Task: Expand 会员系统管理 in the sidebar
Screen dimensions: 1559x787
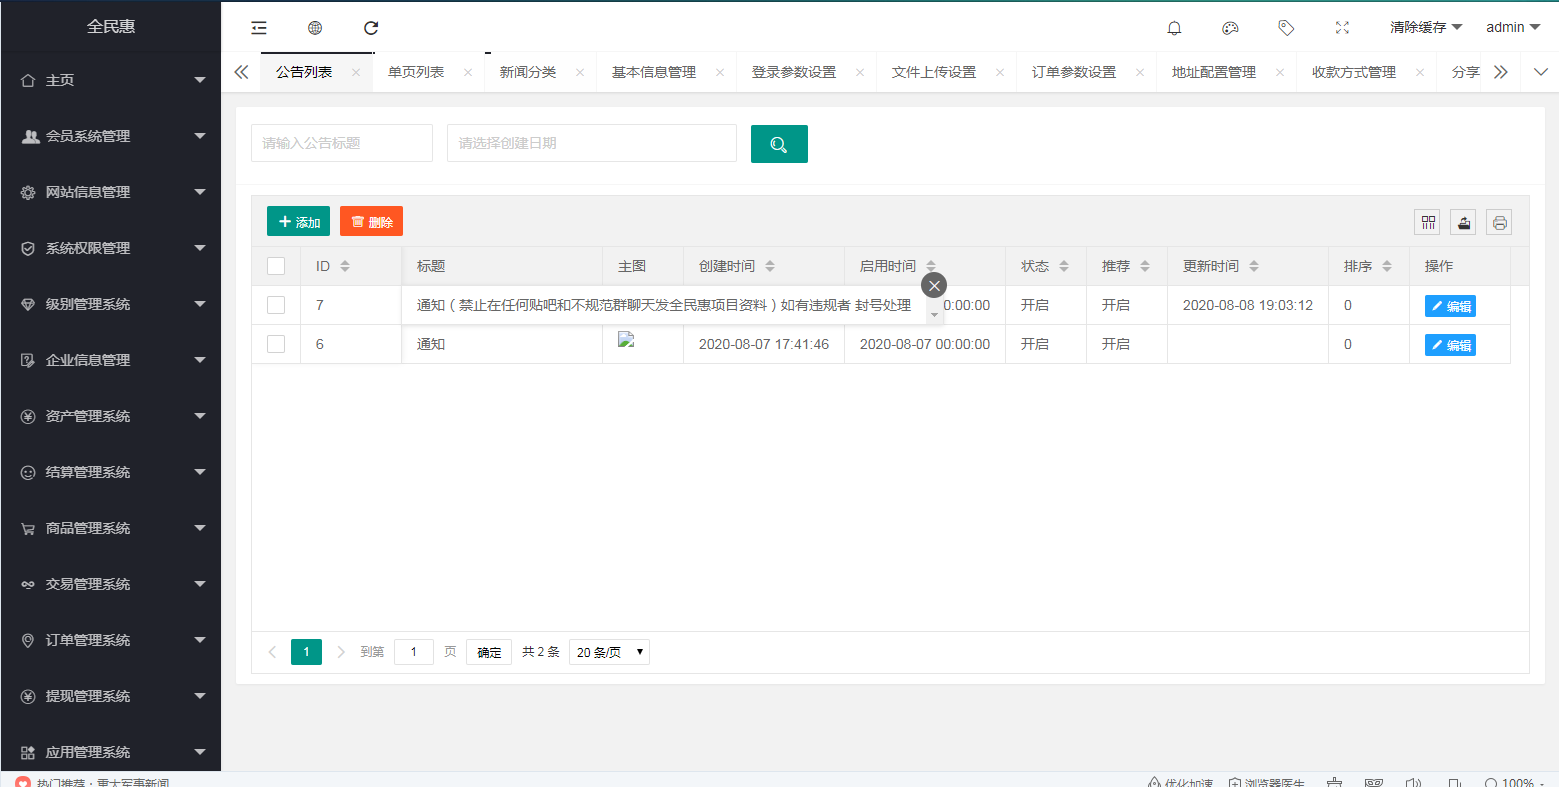Action: coord(111,136)
